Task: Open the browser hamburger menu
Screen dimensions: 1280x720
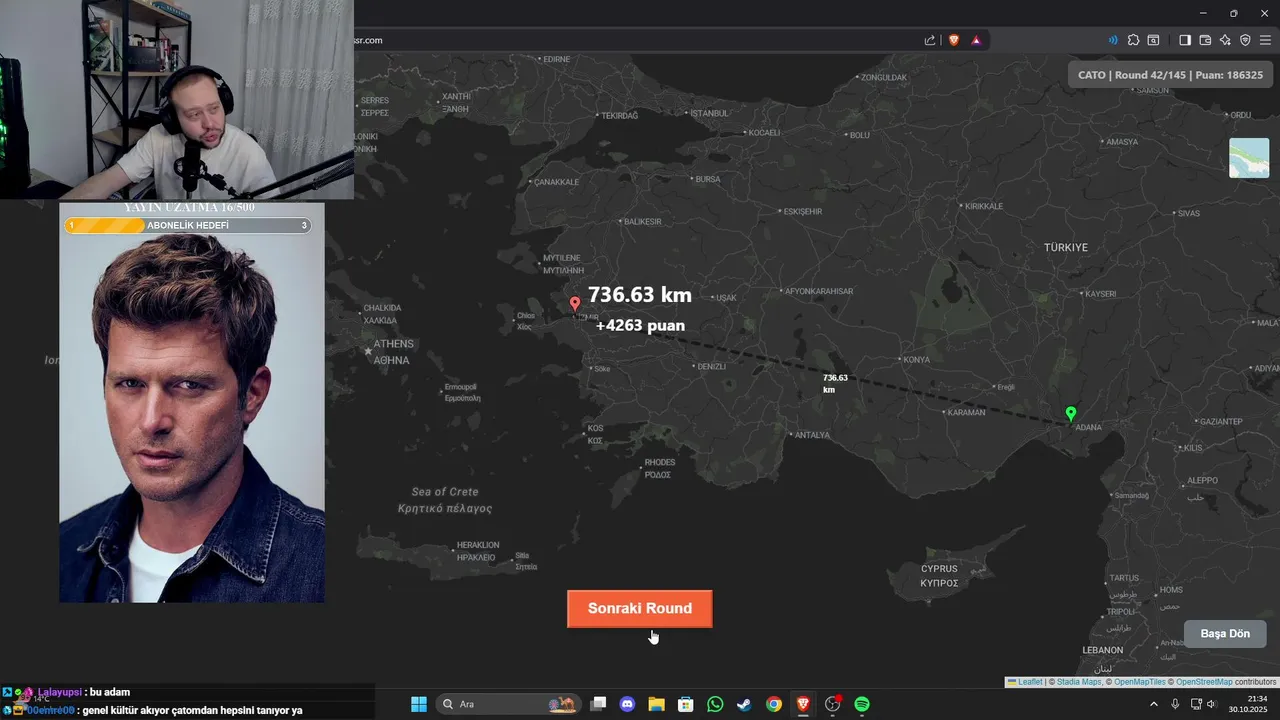Action: point(1265,40)
